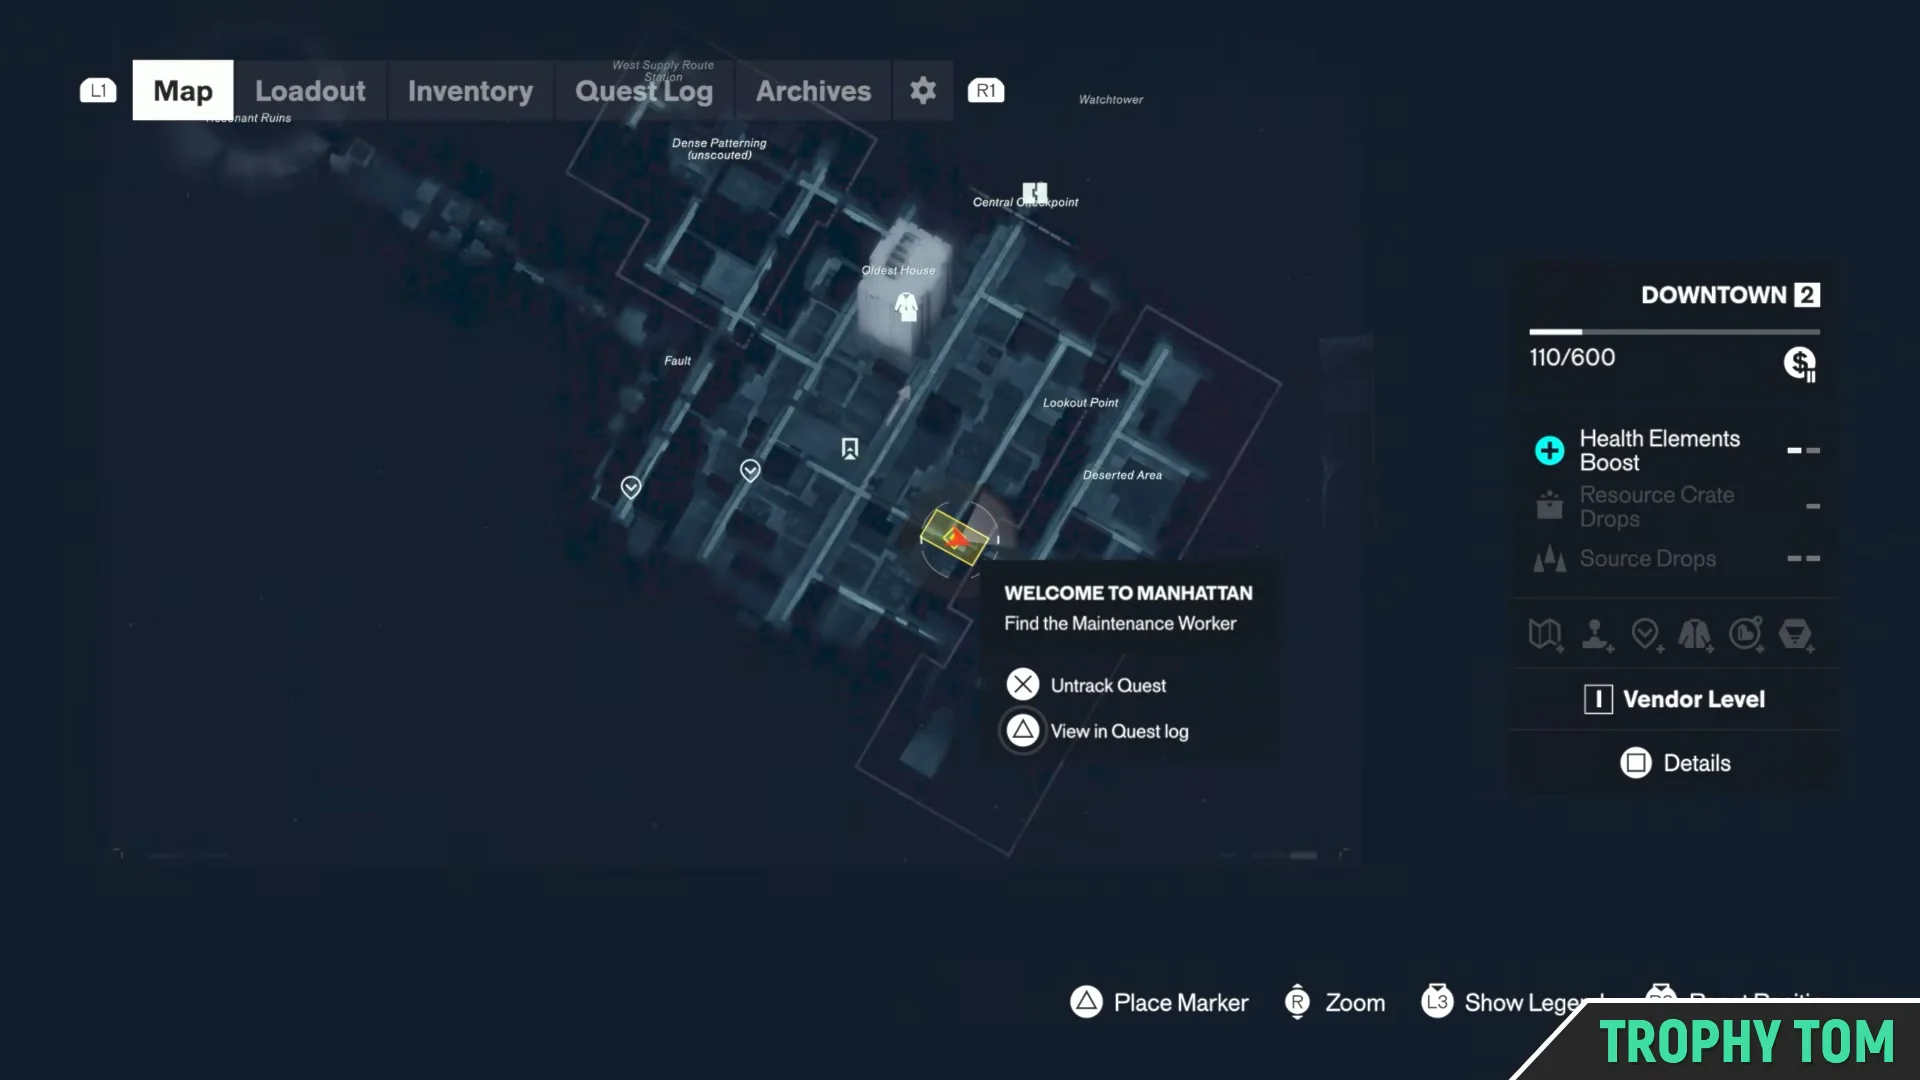The width and height of the screenshot is (1920, 1080).
Task: Click the vendor currency dollar icon
Action: coord(1800,363)
